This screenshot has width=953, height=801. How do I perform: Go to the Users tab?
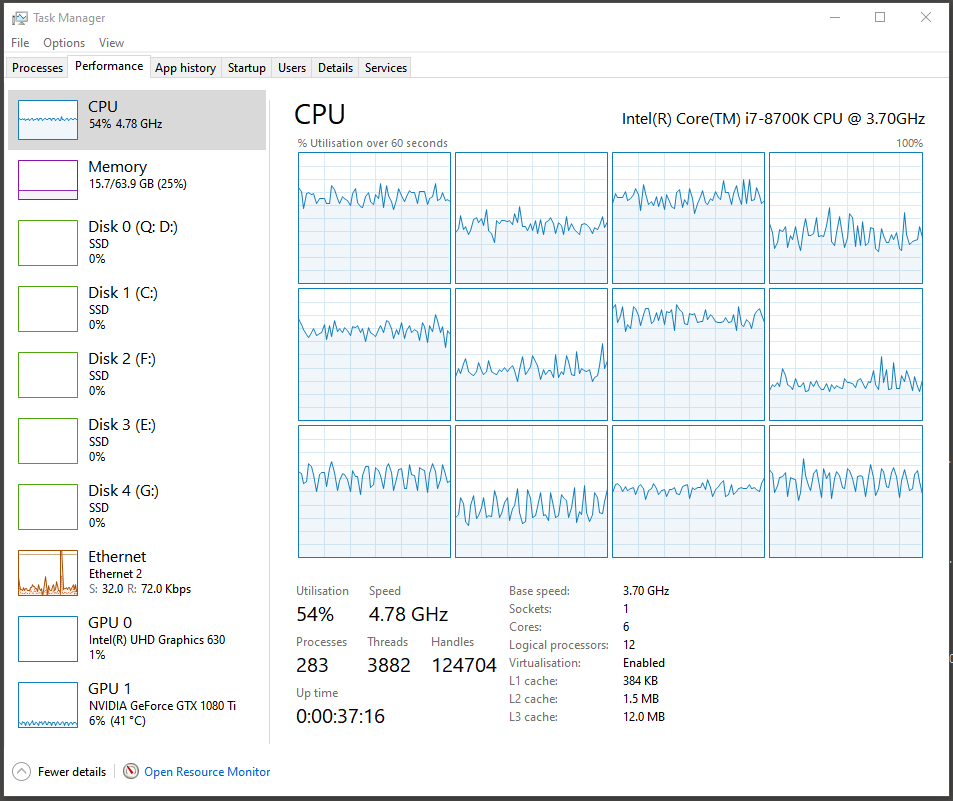pyautogui.click(x=292, y=67)
